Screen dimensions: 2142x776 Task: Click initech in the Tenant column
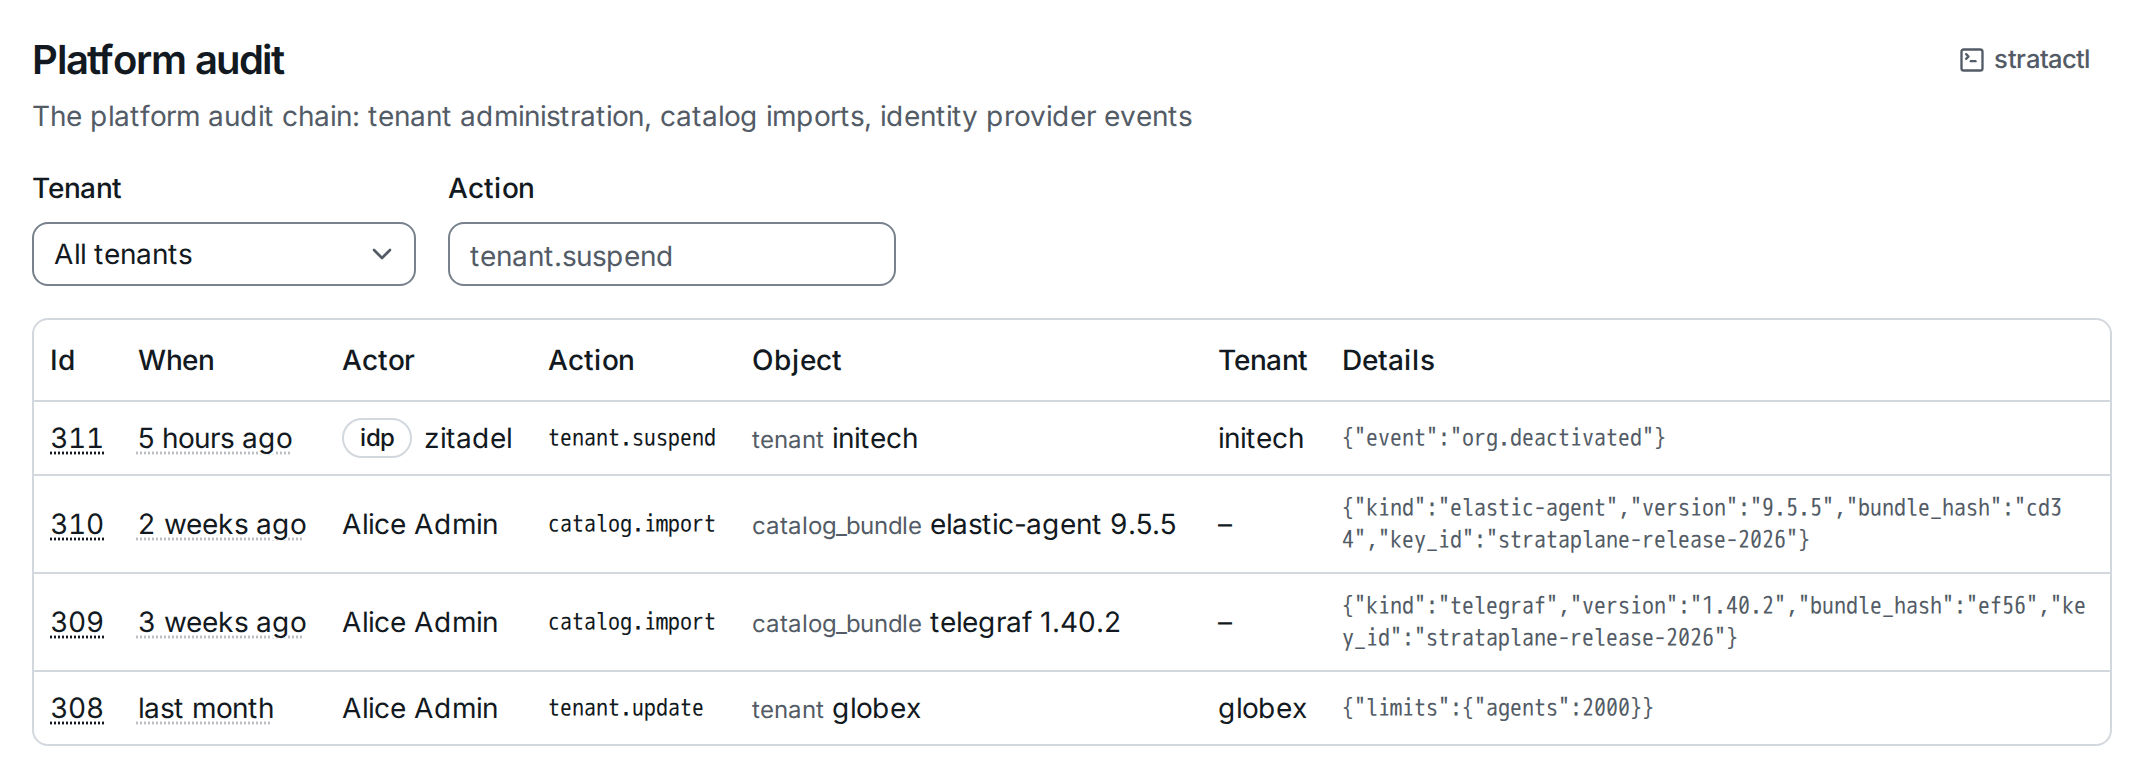[1261, 438]
